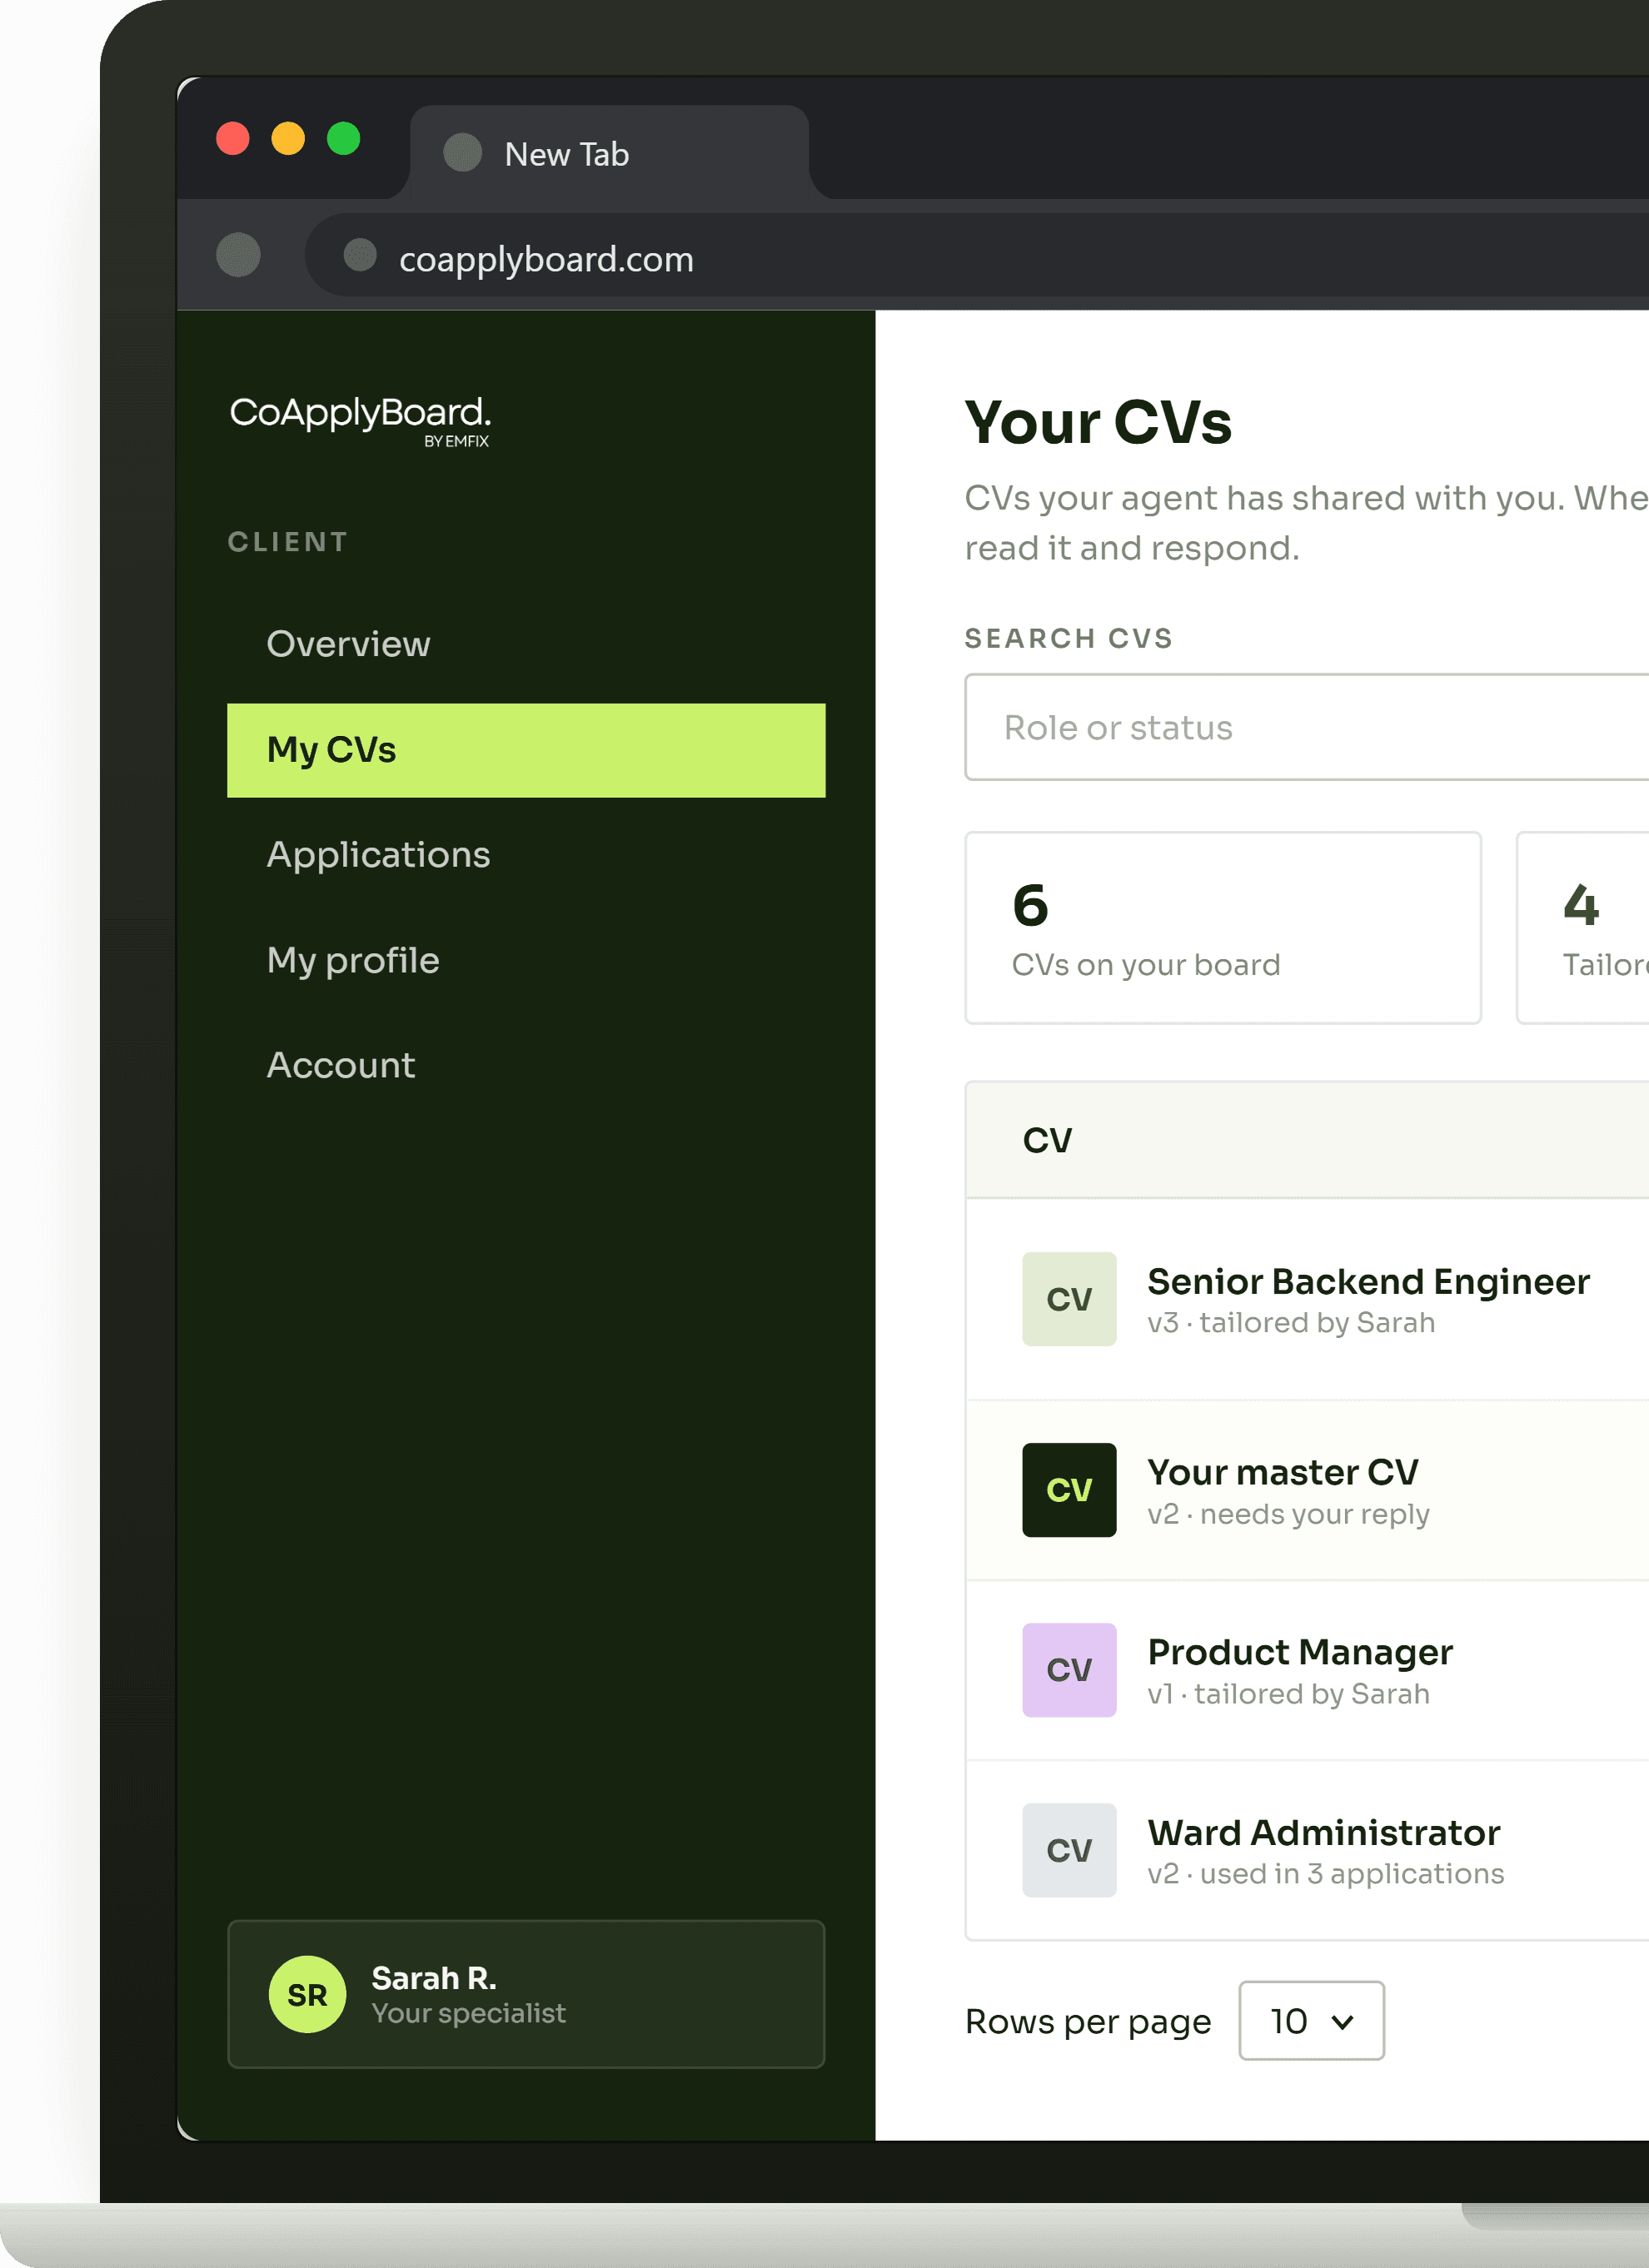Open Applications in the sidebar
1649x2268 pixels.
pyautogui.click(x=526, y=855)
